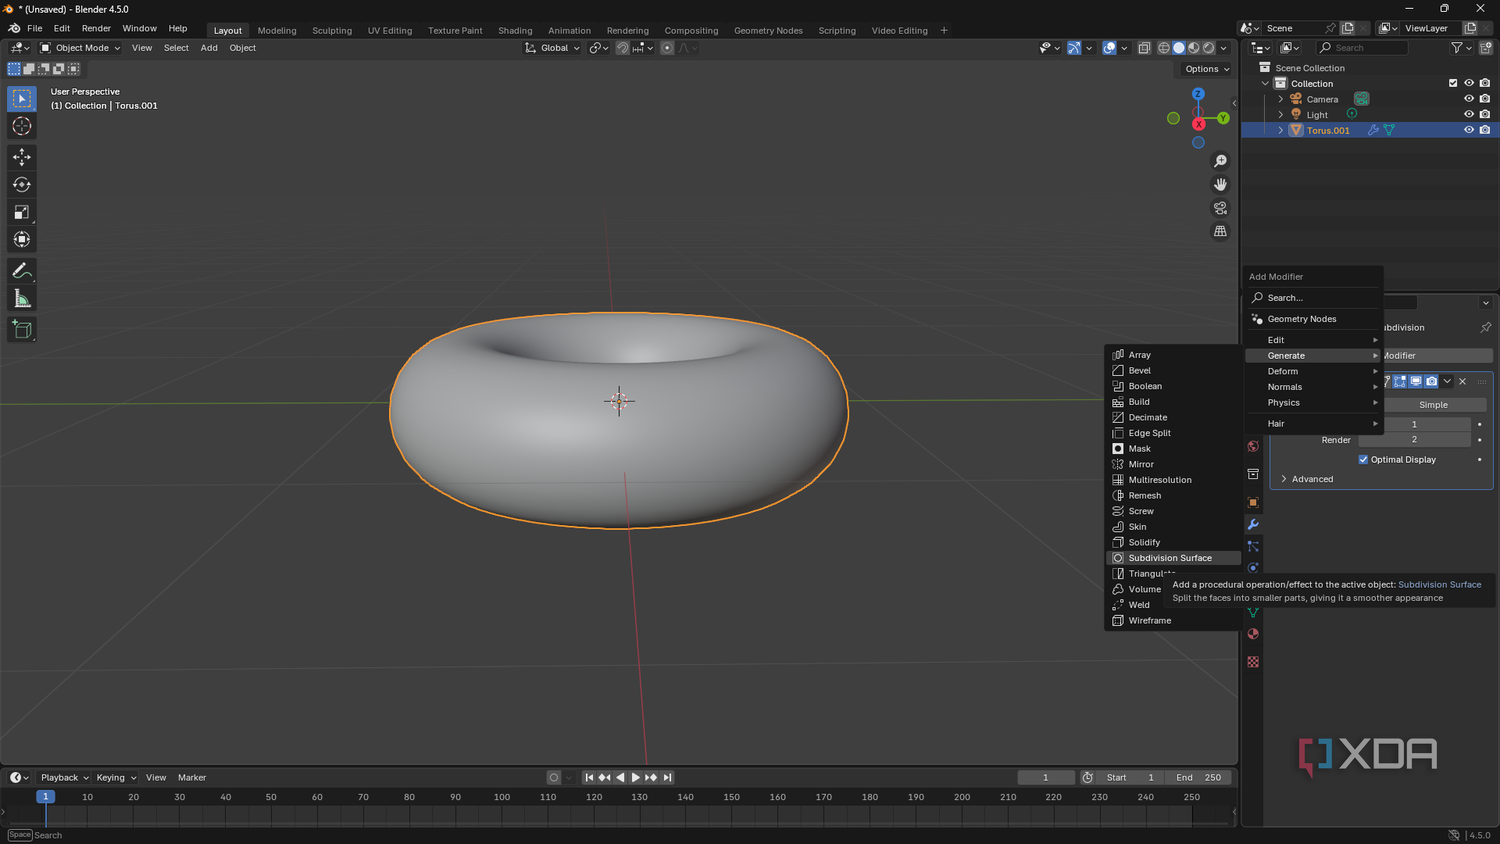Image resolution: width=1500 pixels, height=844 pixels.
Task: Jump to the timeline end frame
Action: coord(668,777)
